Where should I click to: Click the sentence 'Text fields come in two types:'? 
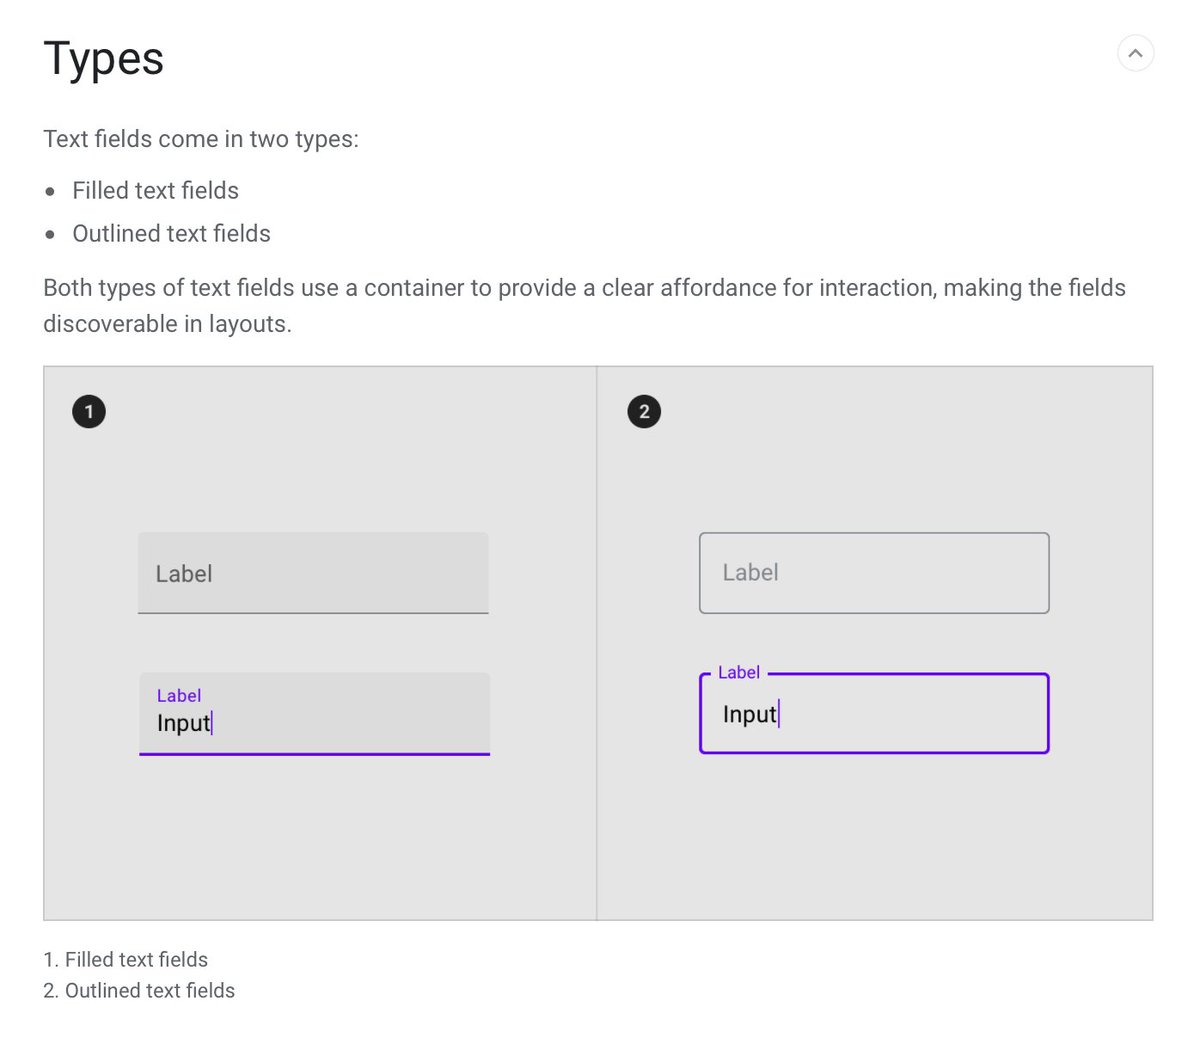click(201, 139)
